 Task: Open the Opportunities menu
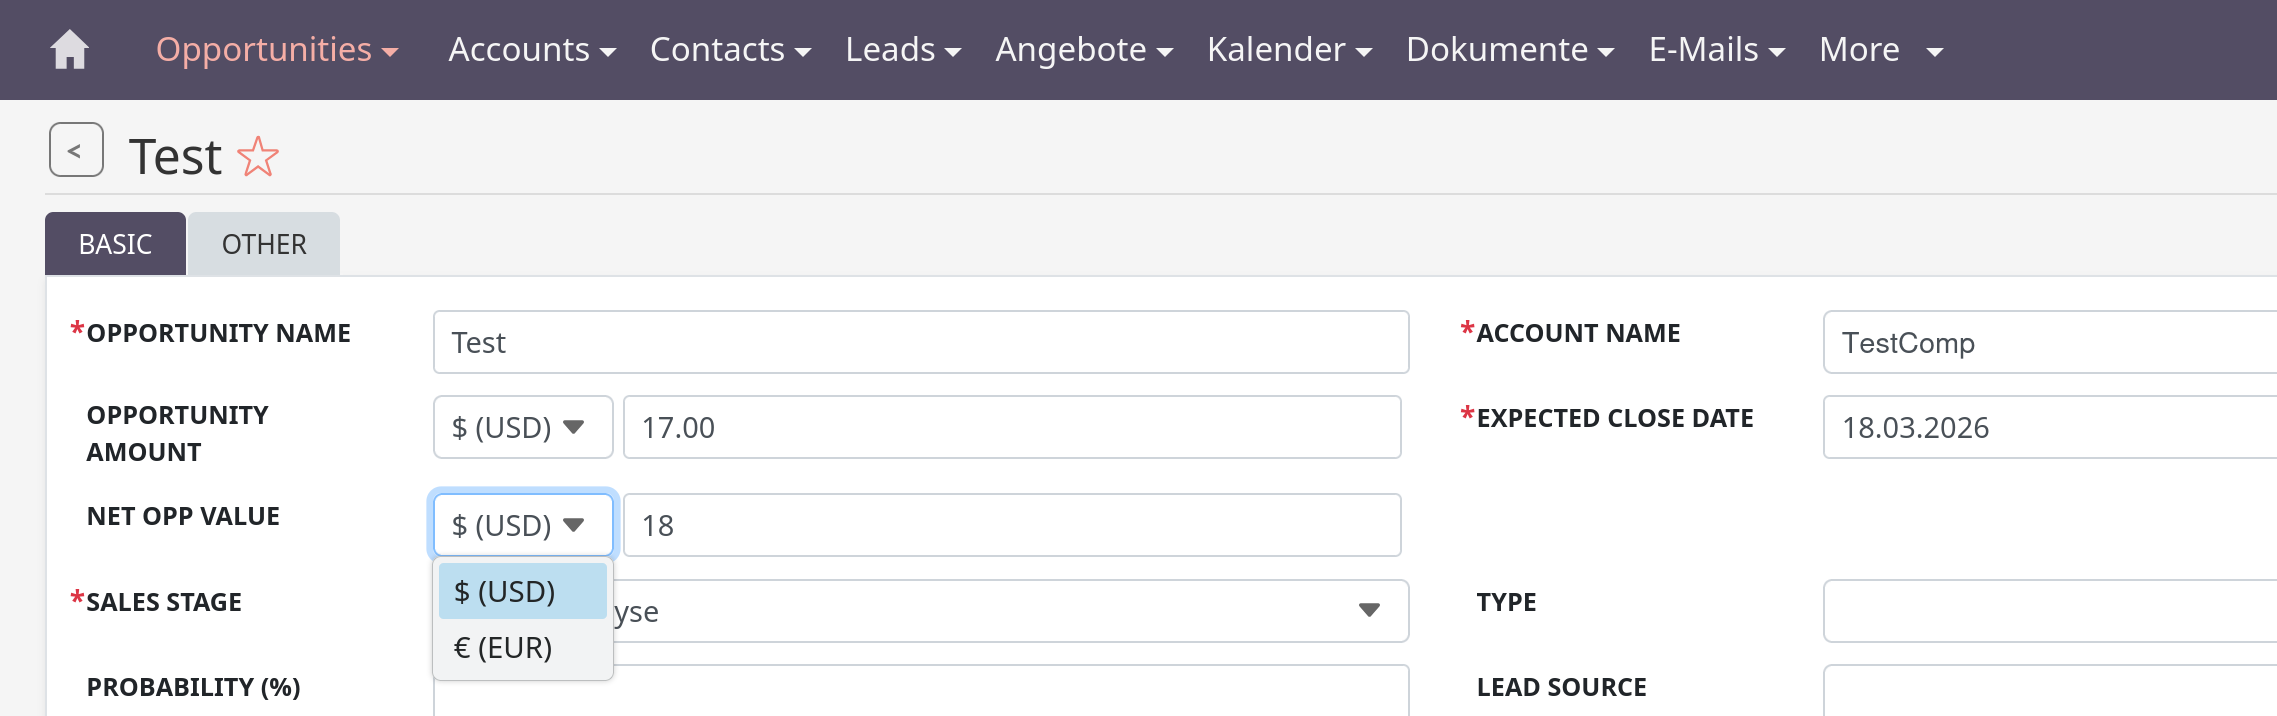coord(276,50)
